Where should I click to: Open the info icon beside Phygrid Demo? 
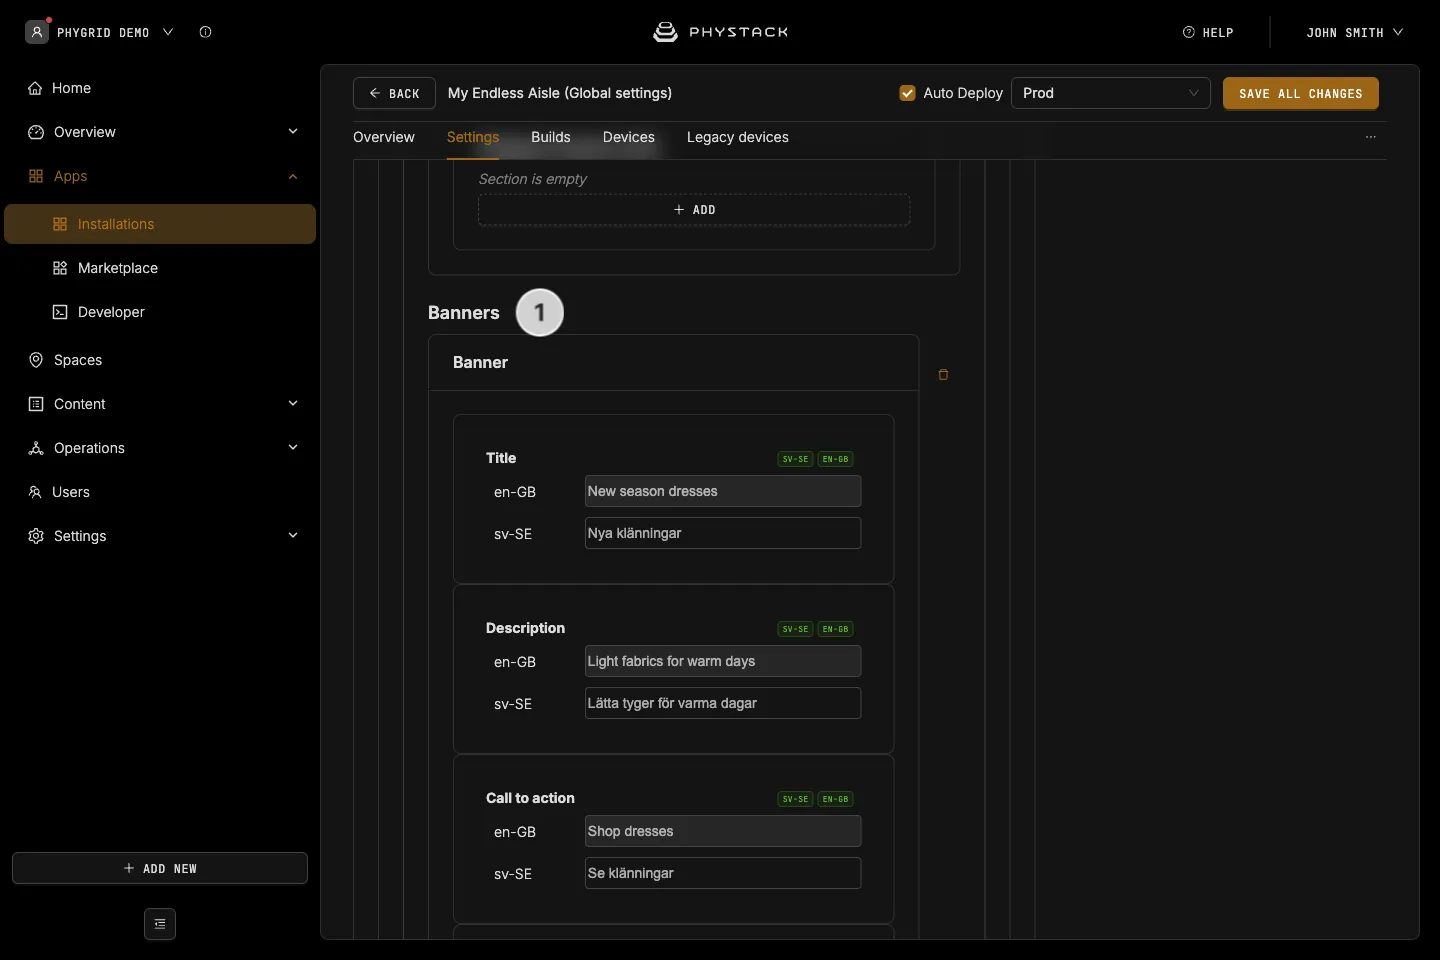coord(205,32)
